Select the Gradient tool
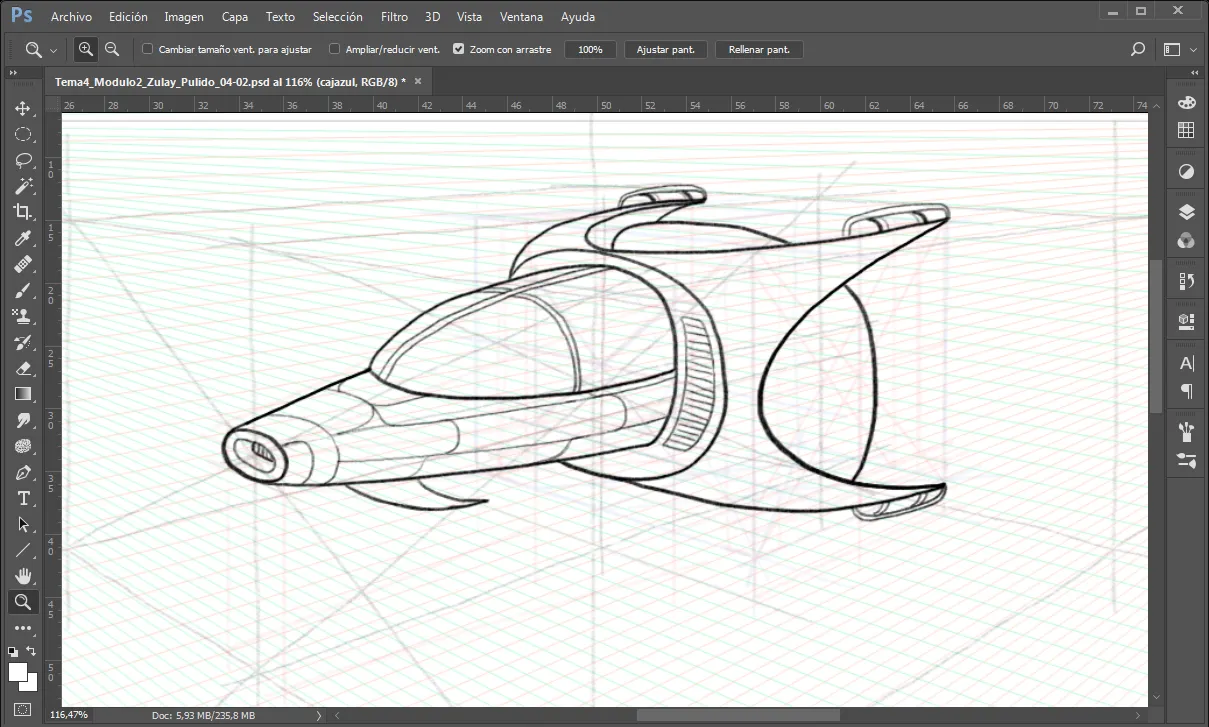 [x=22, y=394]
